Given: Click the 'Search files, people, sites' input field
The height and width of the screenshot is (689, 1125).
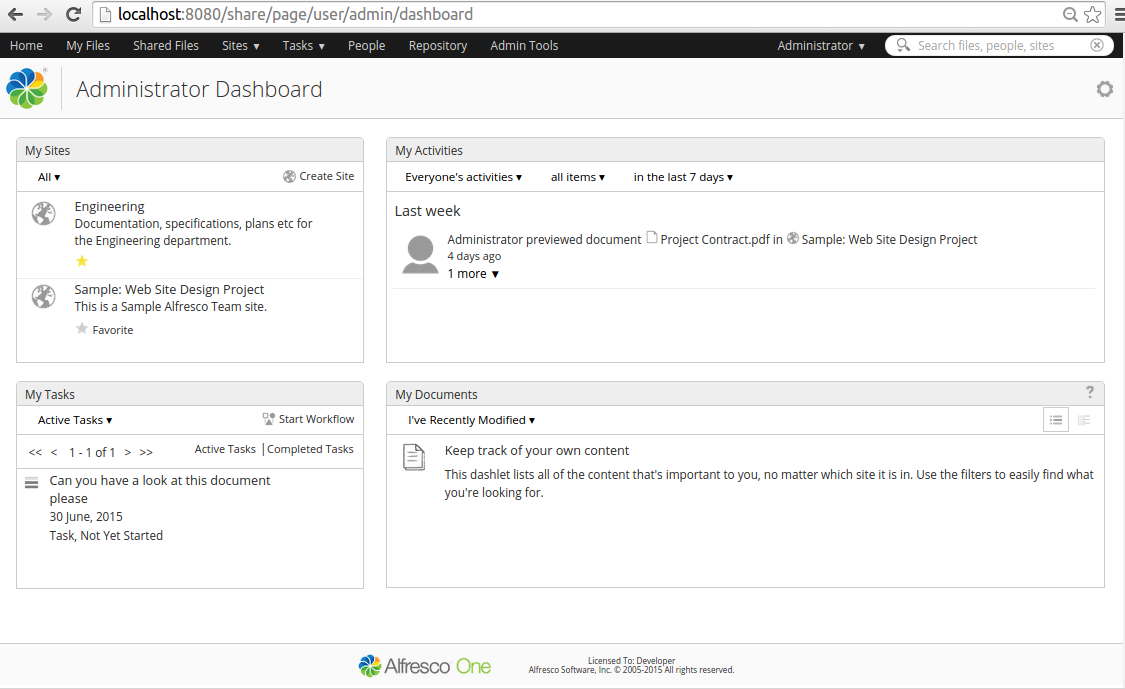Looking at the screenshot, I should click(990, 45).
